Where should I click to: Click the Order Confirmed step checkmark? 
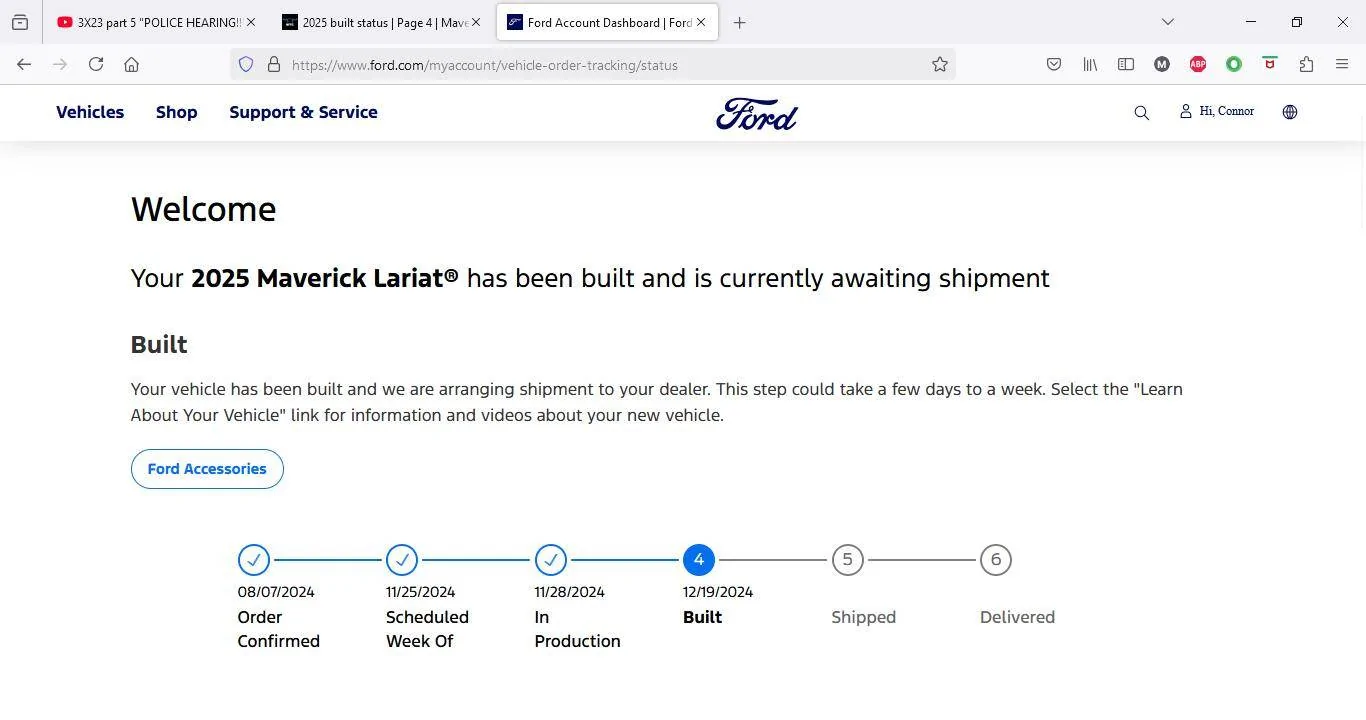tap(254, 560)
